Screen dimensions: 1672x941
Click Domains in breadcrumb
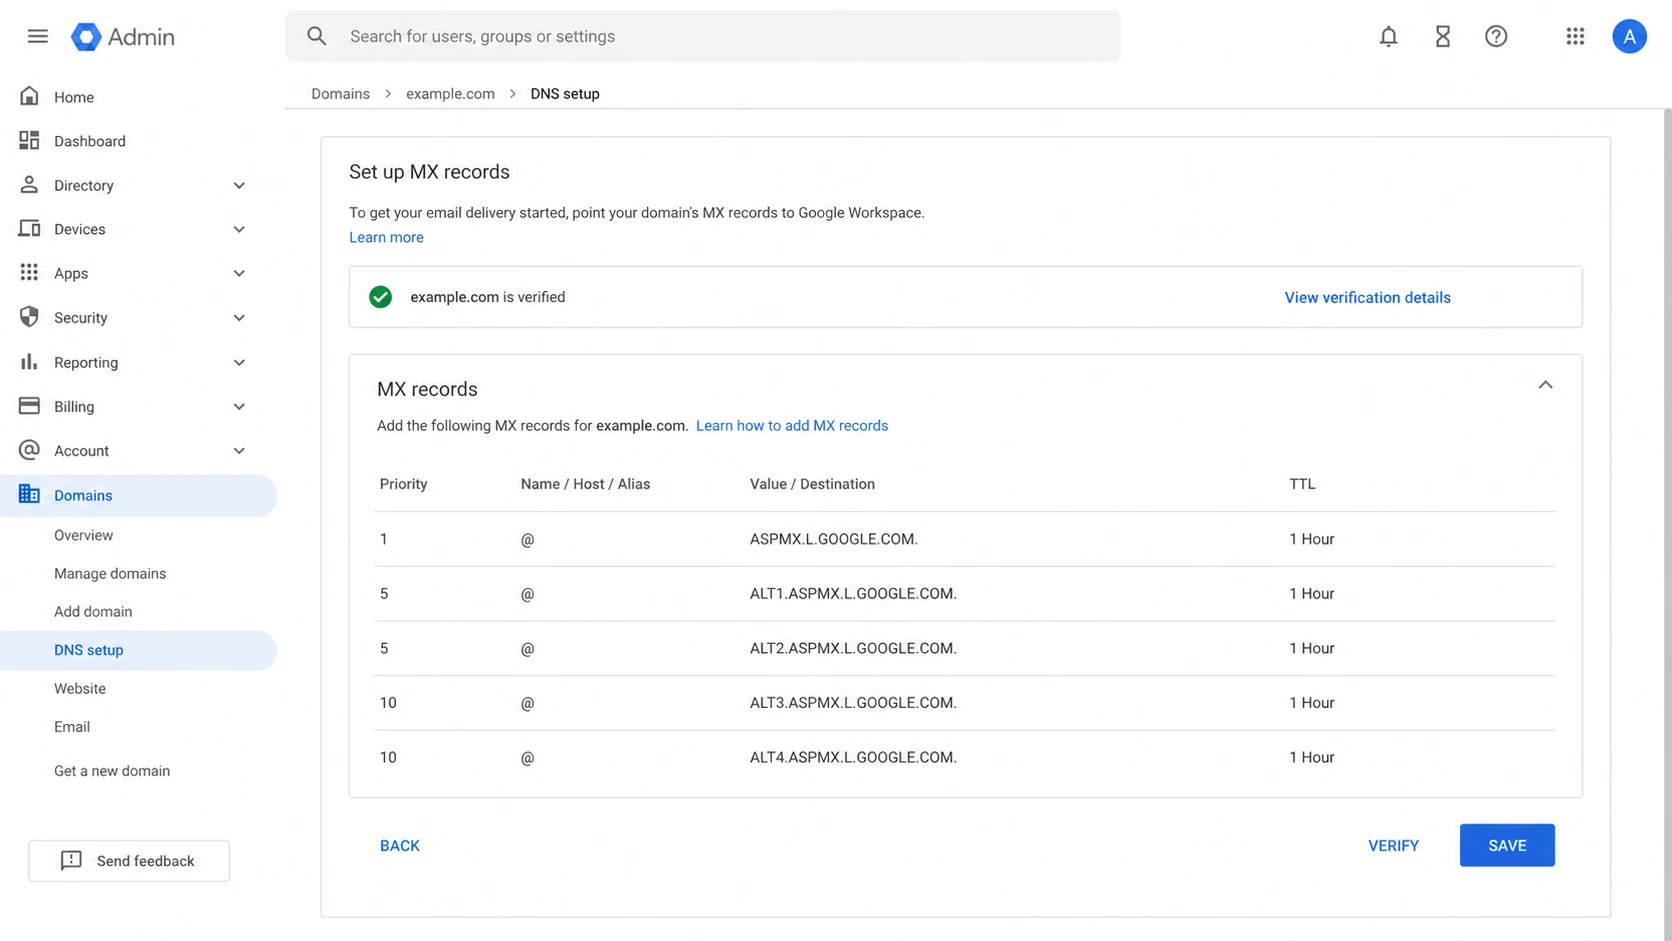tap(340, 93)
